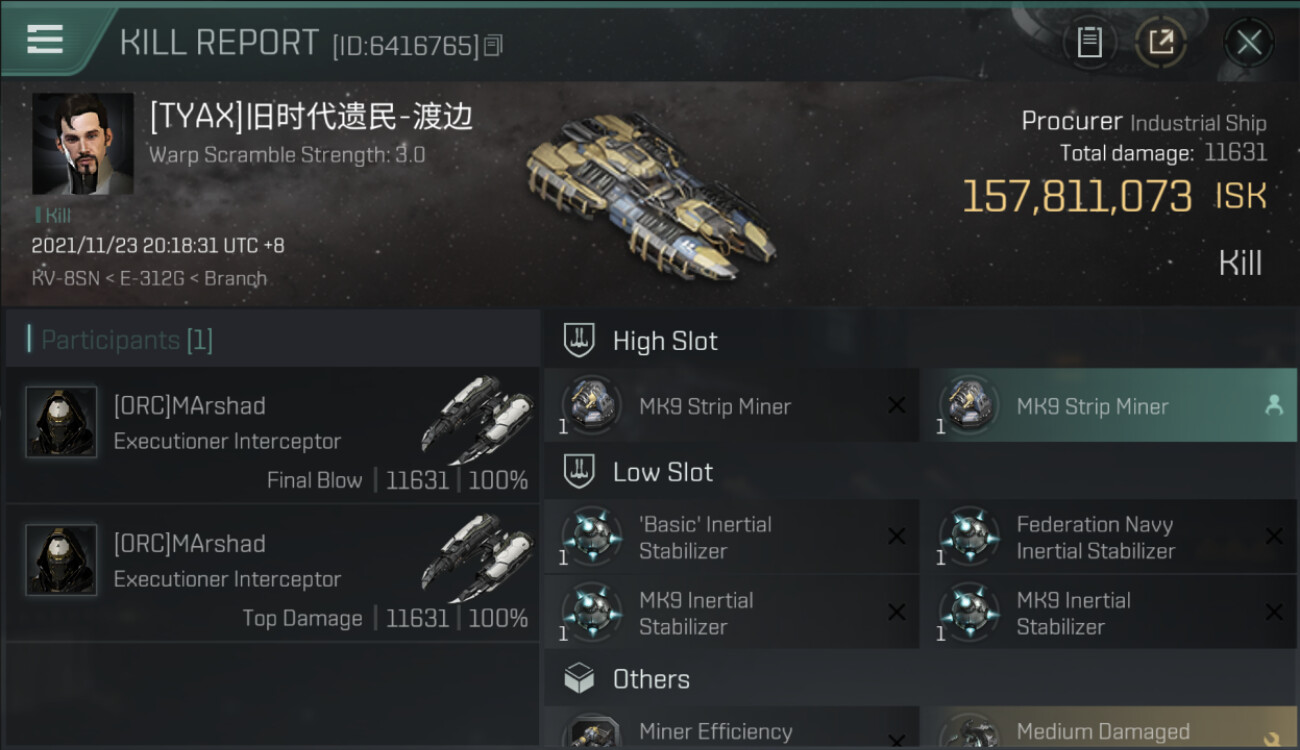Tap the share kill report icon
Image resolution: width=1300 pixels, height=750 pixels.
point(1161,42)
